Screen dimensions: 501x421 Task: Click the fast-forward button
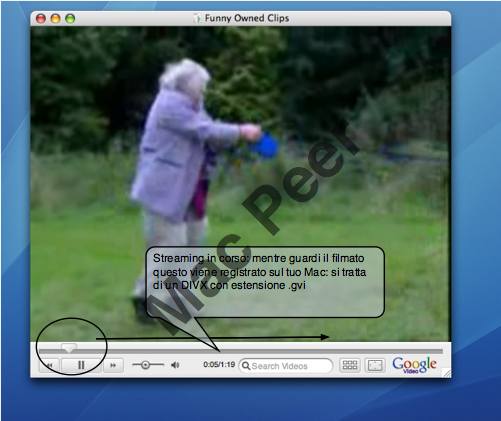coord(113,365)
